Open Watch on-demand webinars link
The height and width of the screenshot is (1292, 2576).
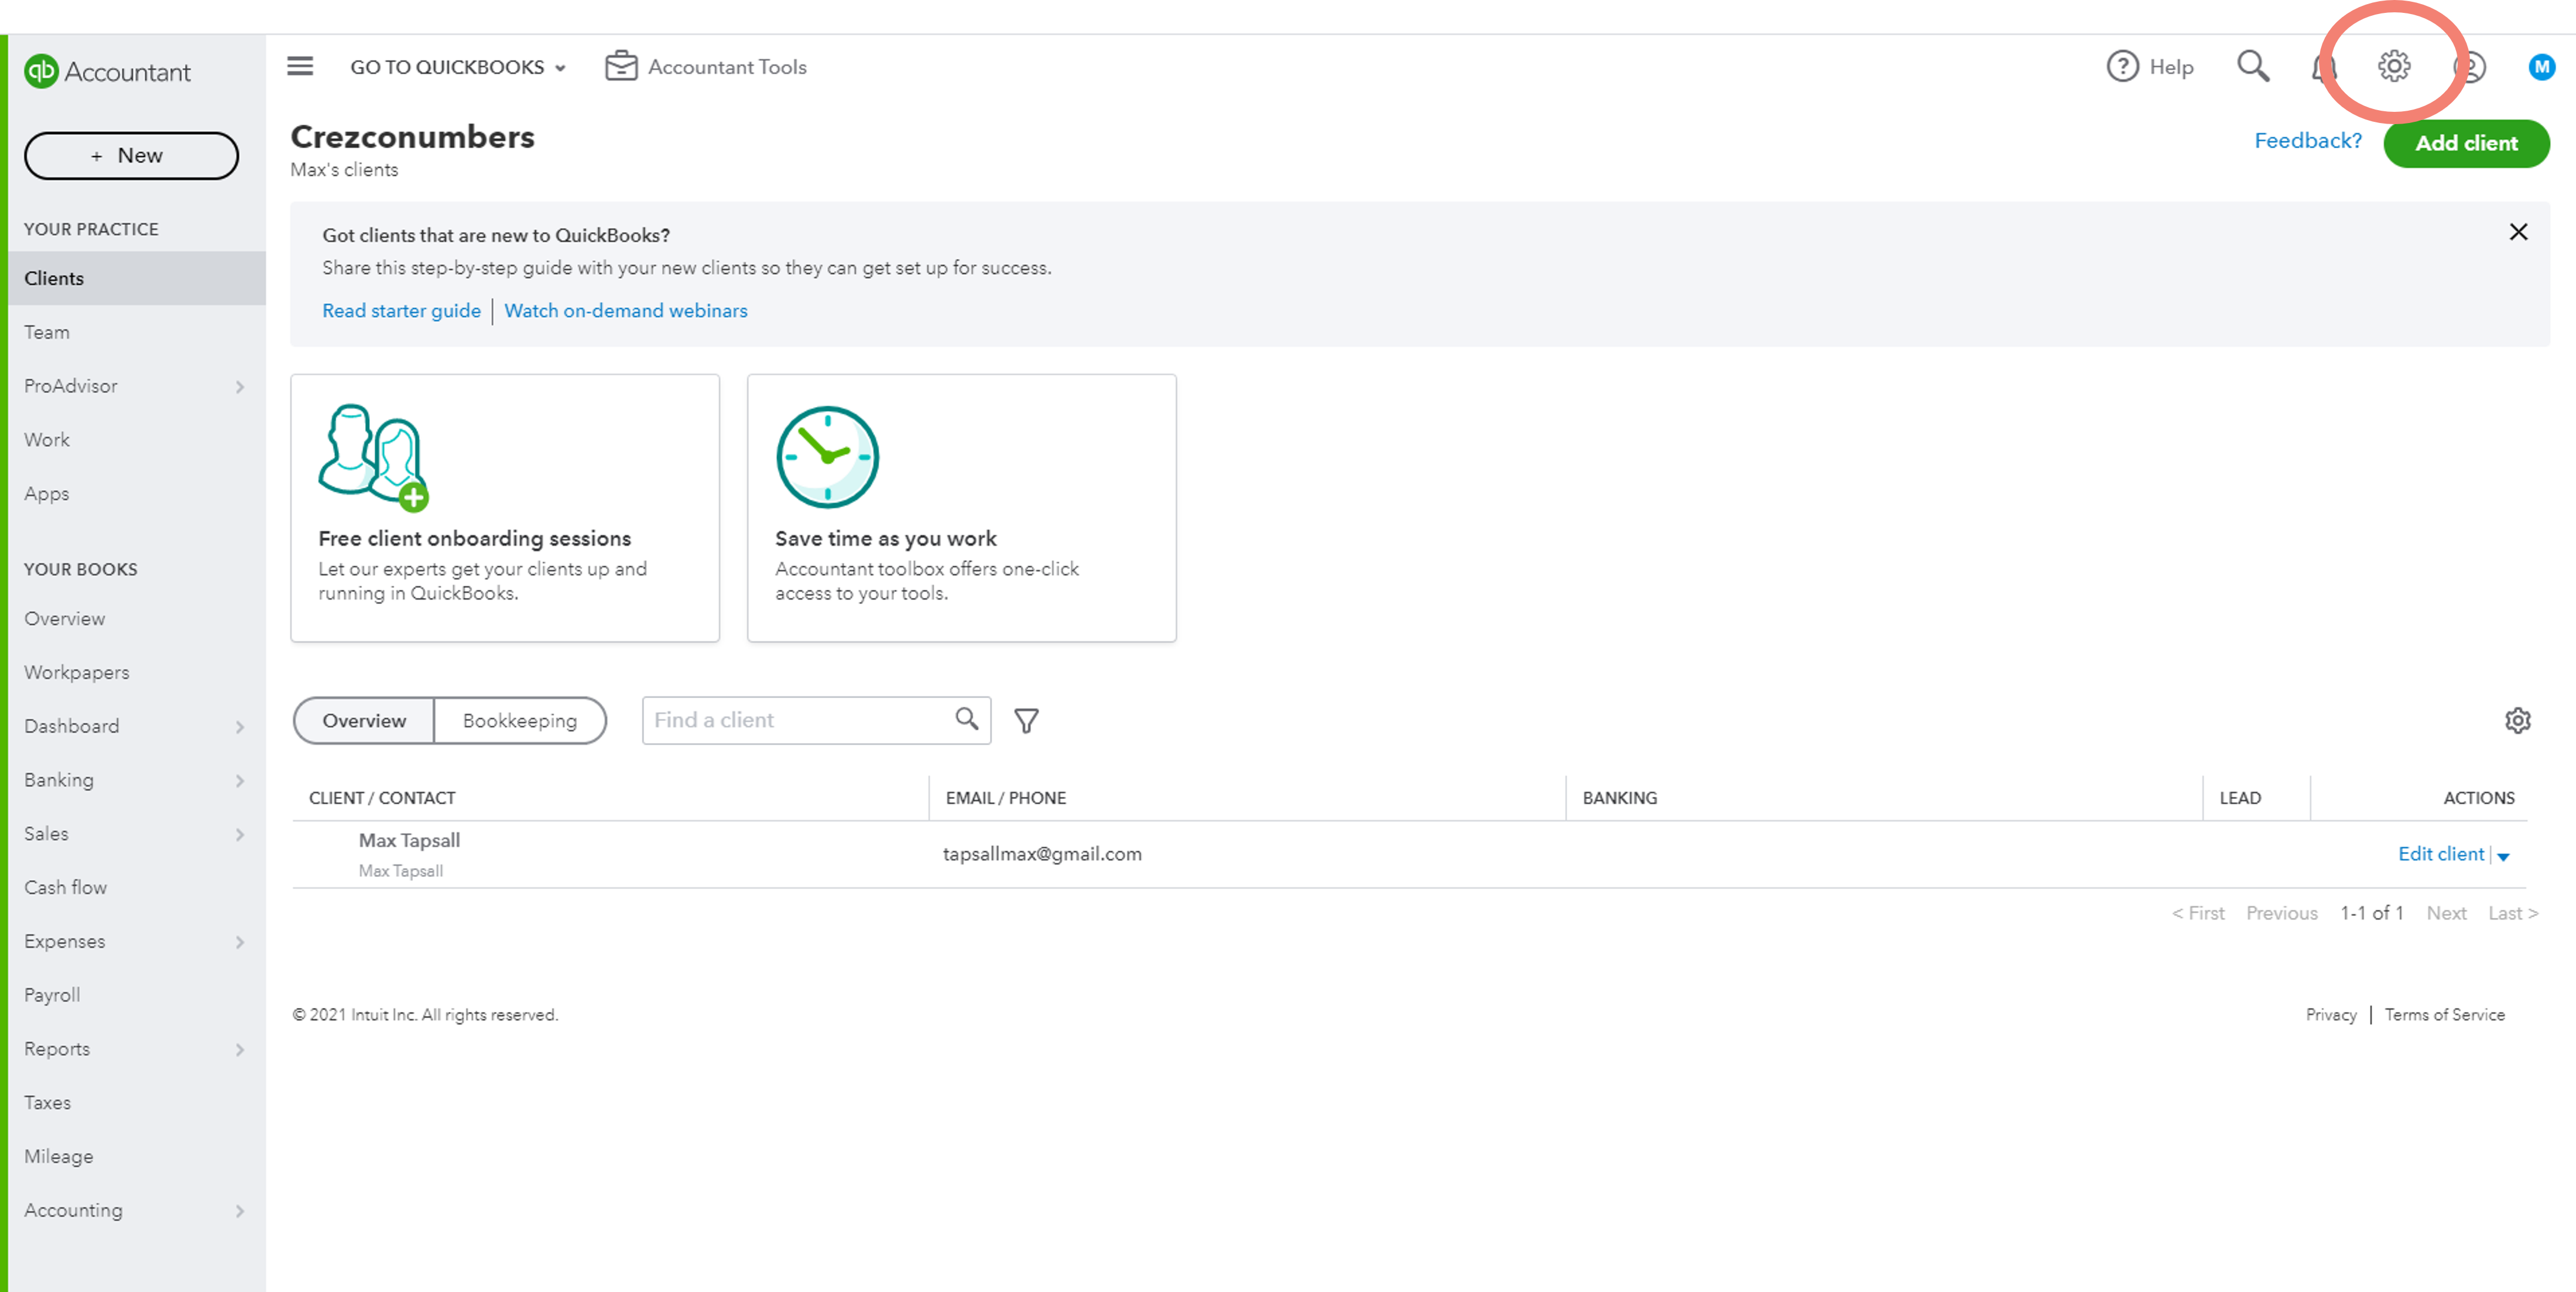tap(626, 311)
